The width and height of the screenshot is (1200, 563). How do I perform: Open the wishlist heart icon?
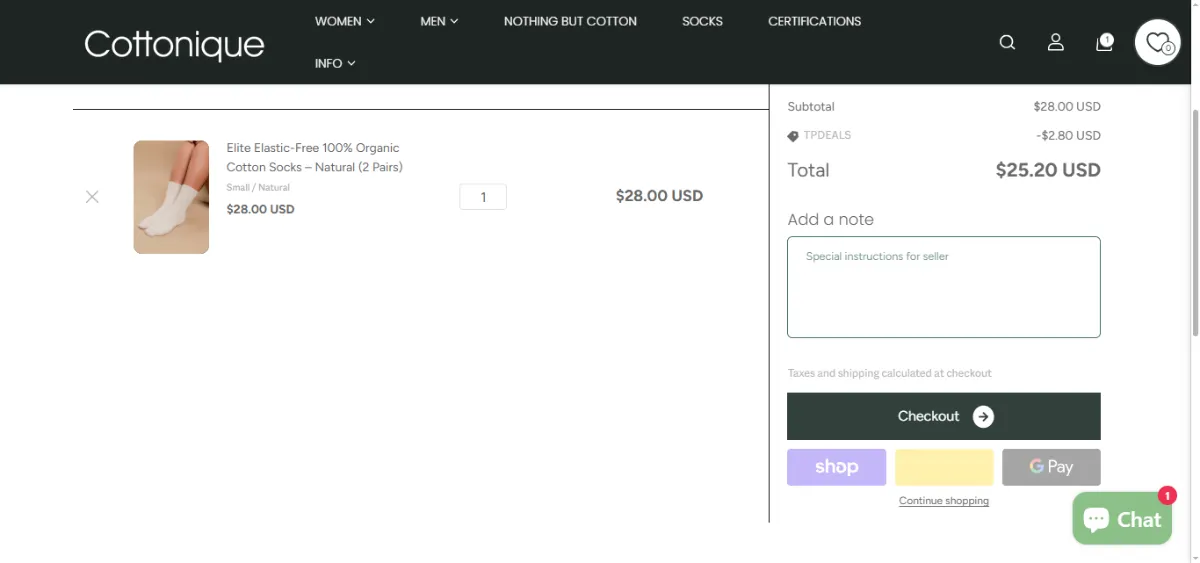[x=1158, y=42]
